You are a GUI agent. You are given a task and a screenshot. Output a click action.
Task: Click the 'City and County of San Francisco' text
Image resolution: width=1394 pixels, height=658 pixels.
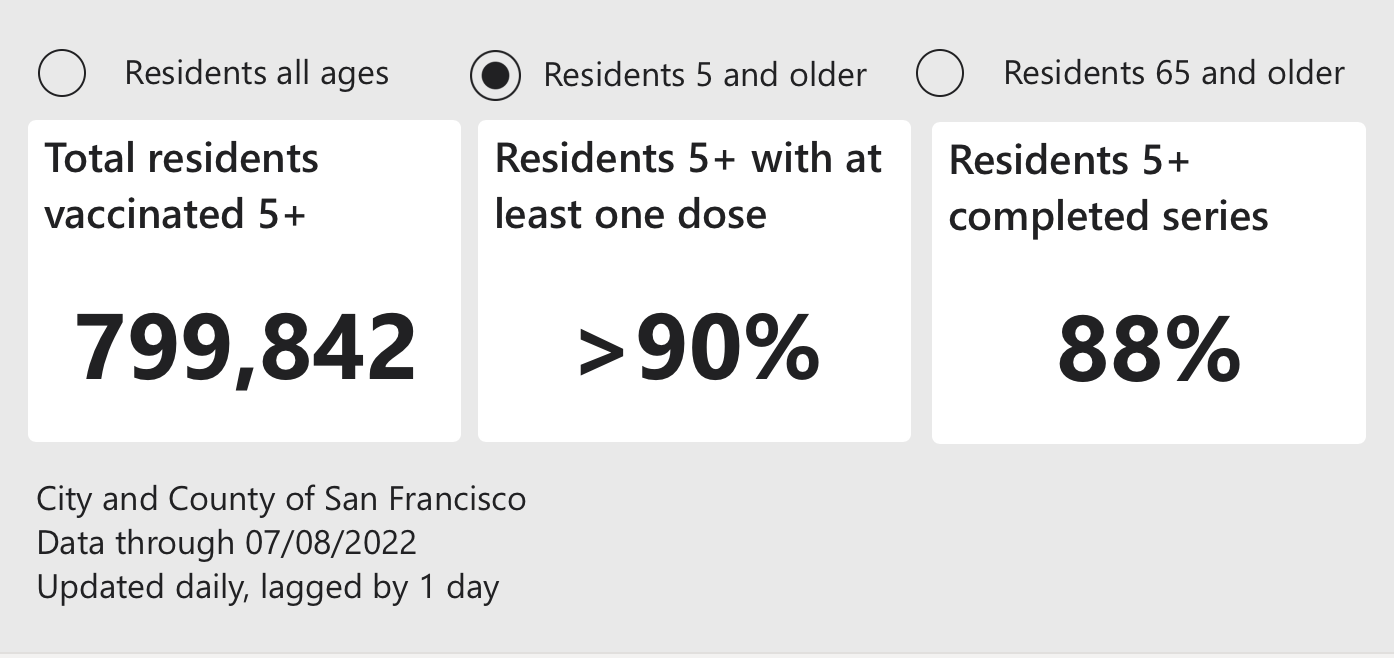tap(281, 498)
